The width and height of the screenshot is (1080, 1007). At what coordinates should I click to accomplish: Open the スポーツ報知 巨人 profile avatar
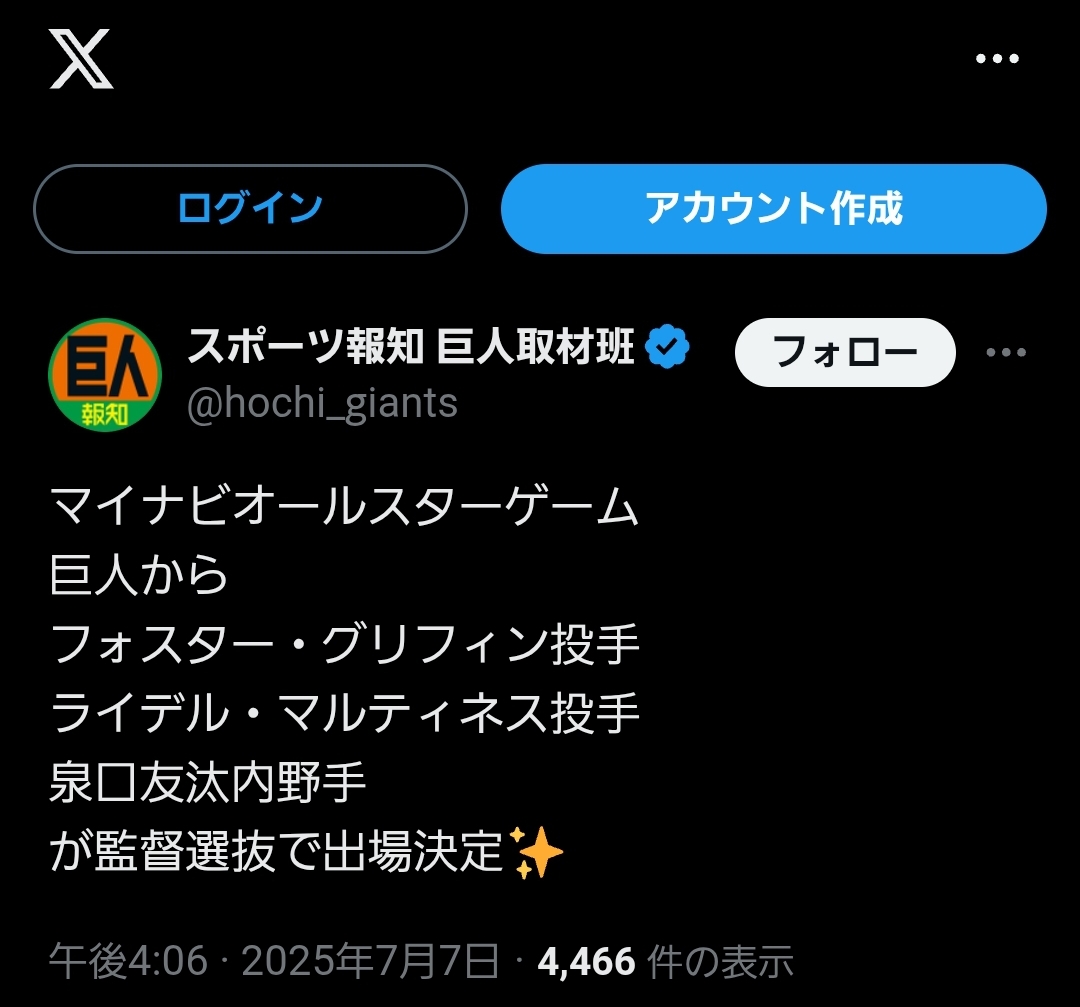tap(105, 374)
